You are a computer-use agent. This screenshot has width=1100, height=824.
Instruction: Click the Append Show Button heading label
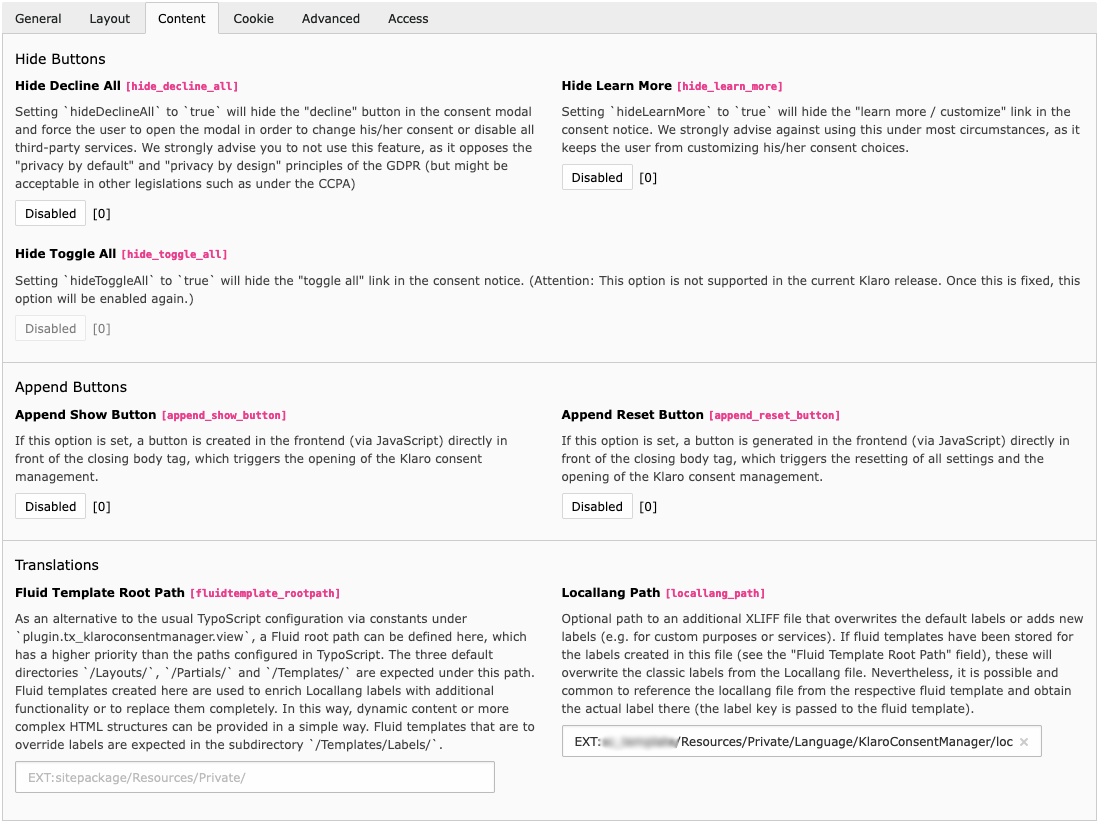85,414
